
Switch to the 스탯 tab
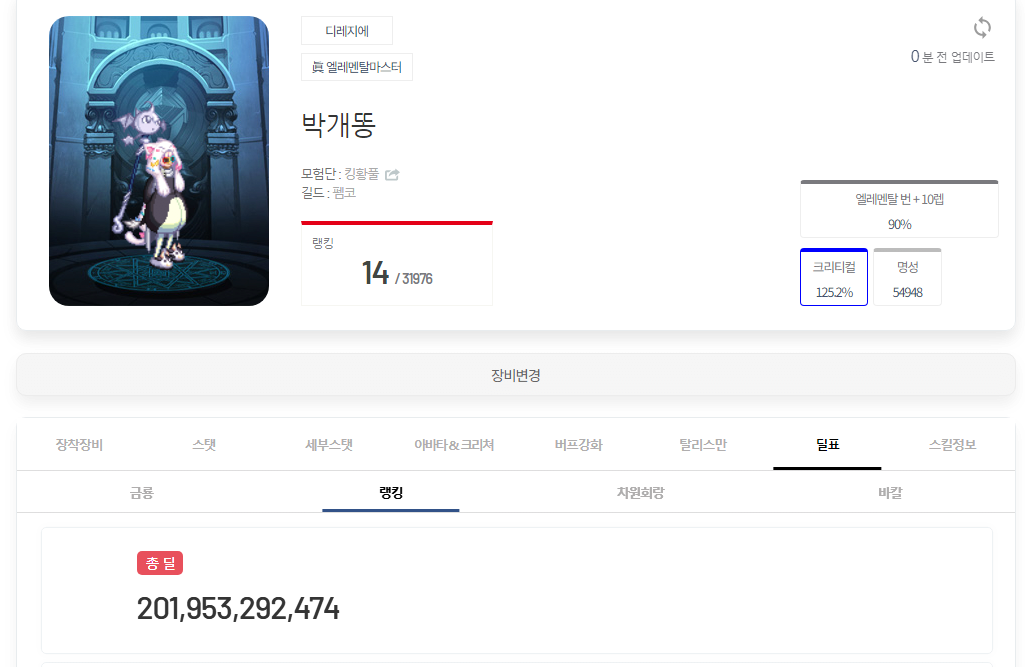pyautogui.click(x=204, y=445)
